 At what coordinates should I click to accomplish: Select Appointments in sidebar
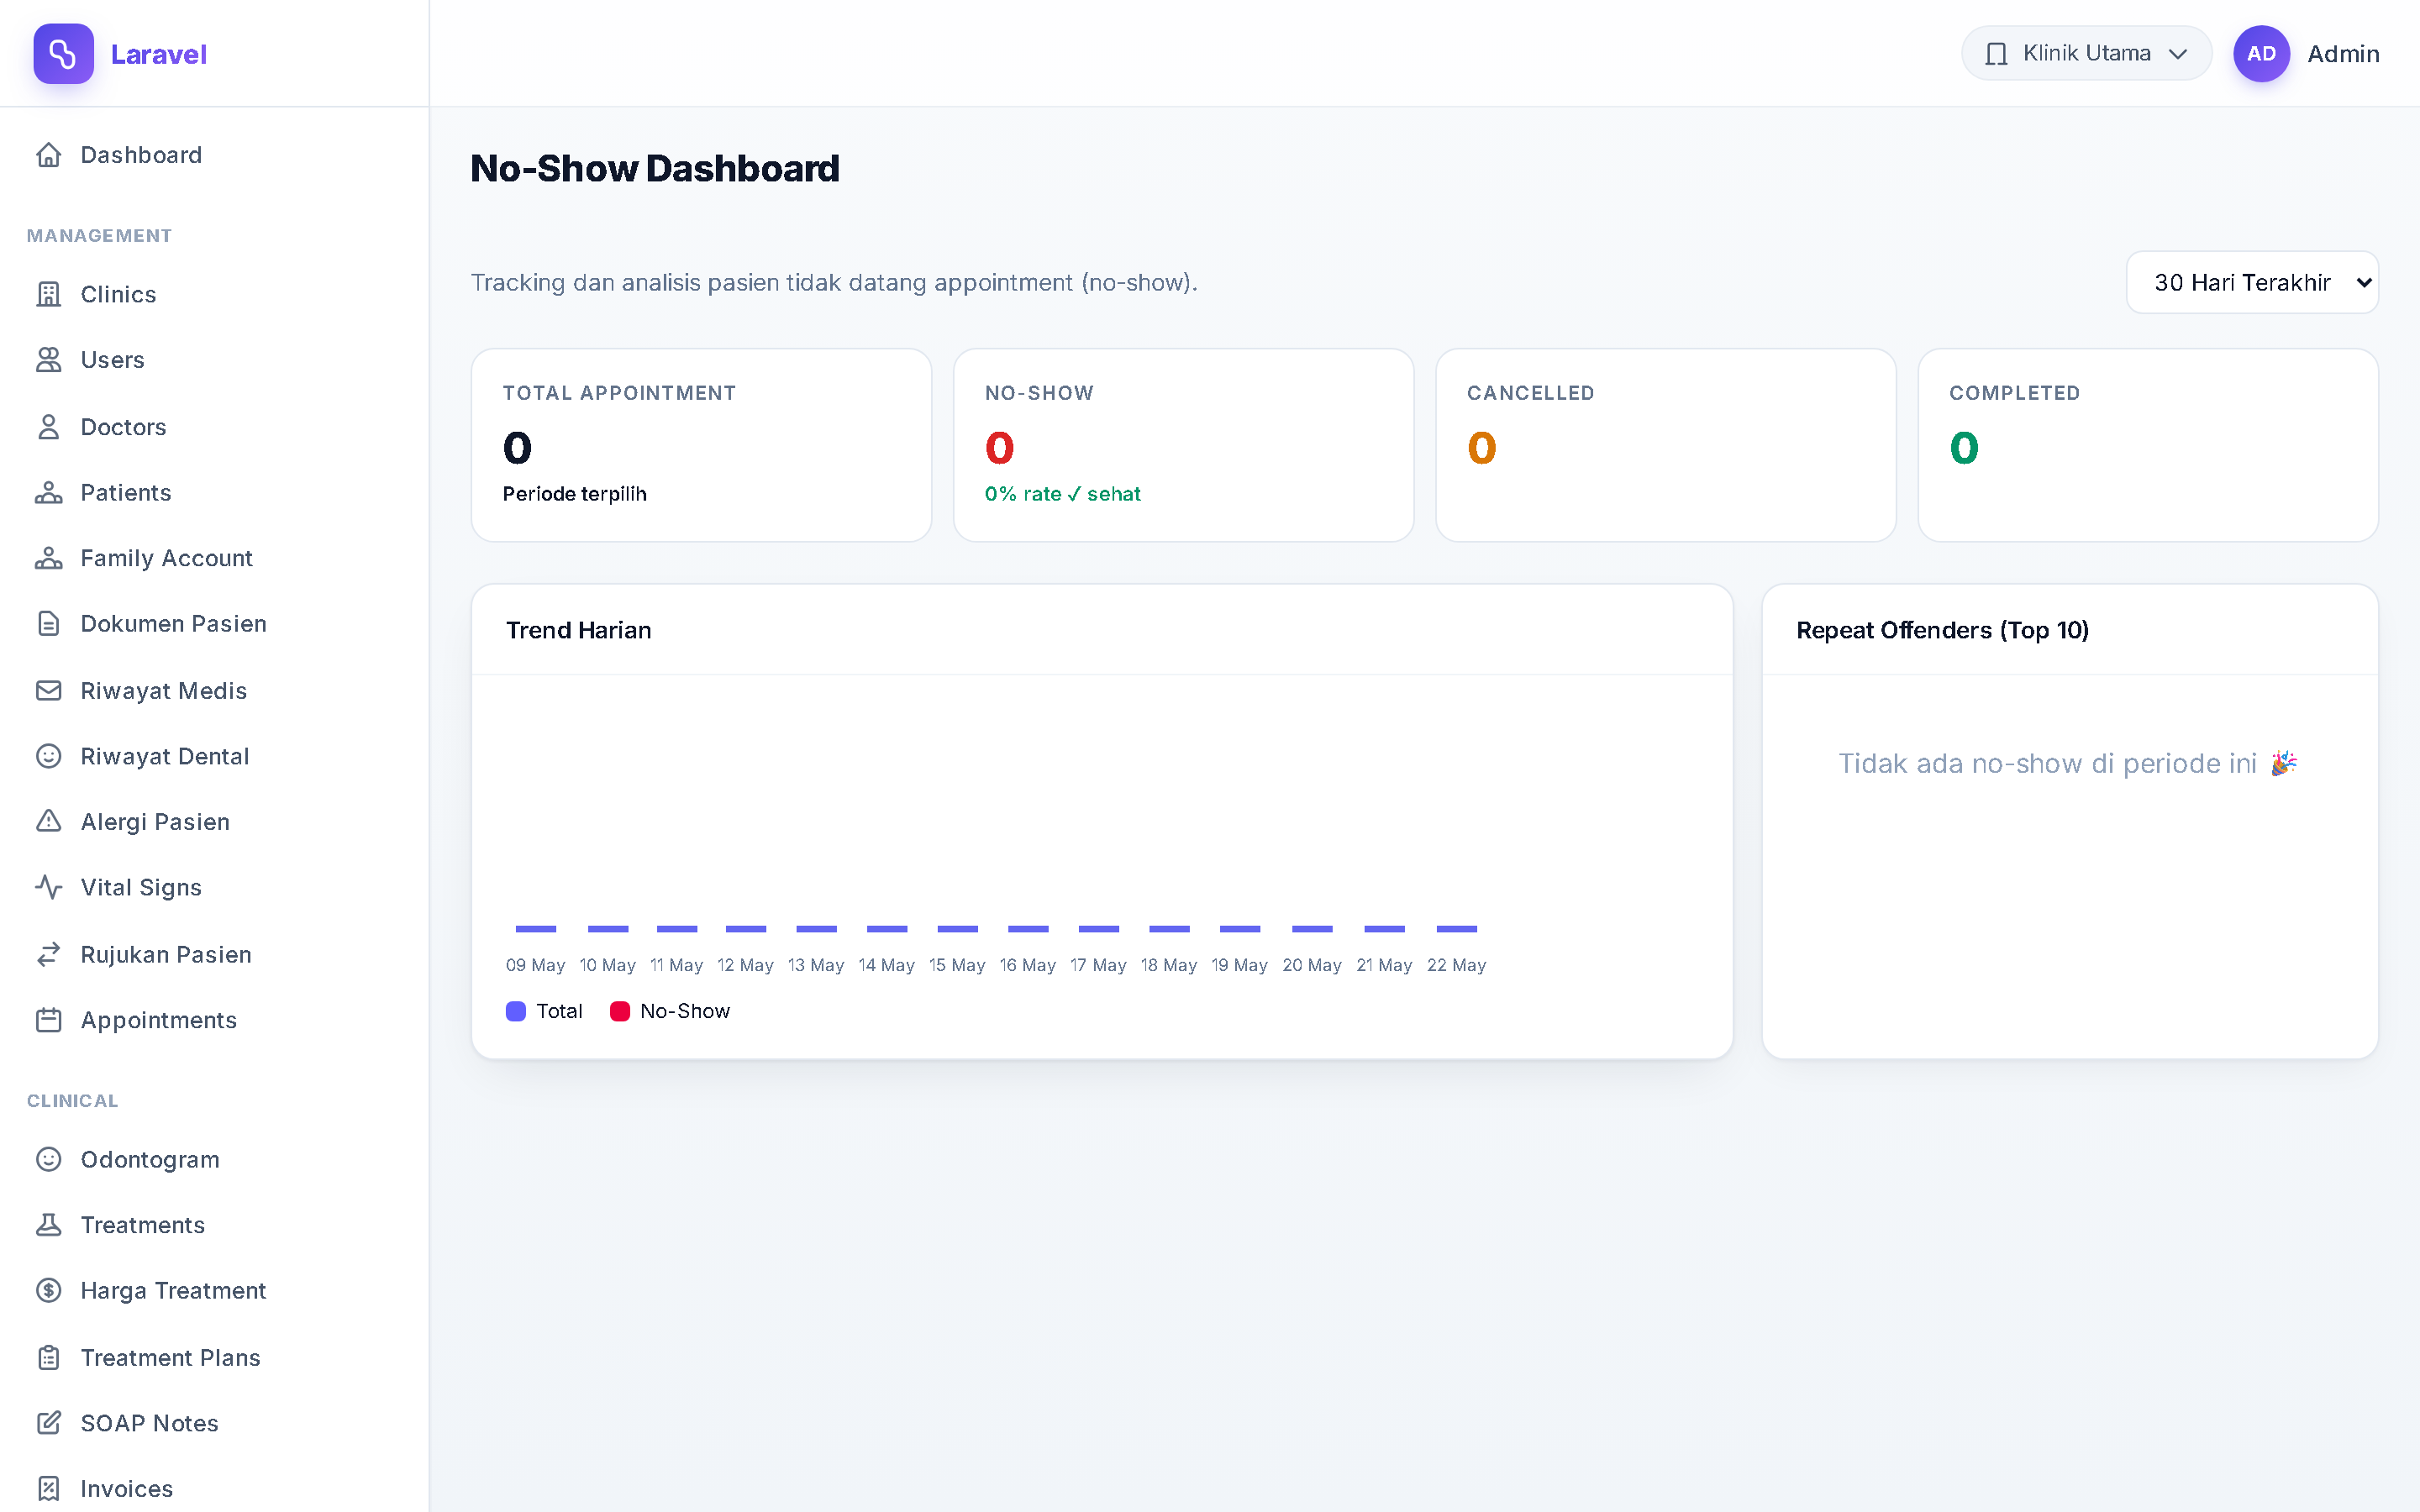pos(214,1020)
